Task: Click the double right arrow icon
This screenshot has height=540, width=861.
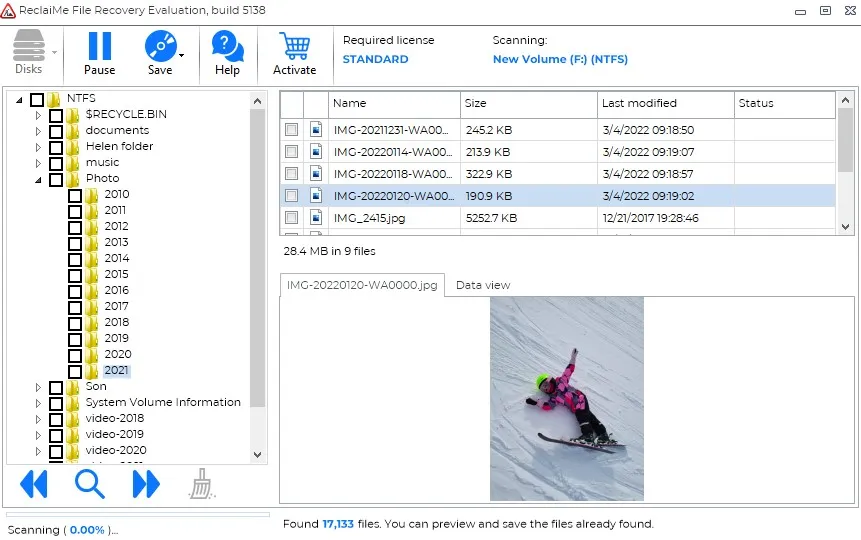Action: 146,484
